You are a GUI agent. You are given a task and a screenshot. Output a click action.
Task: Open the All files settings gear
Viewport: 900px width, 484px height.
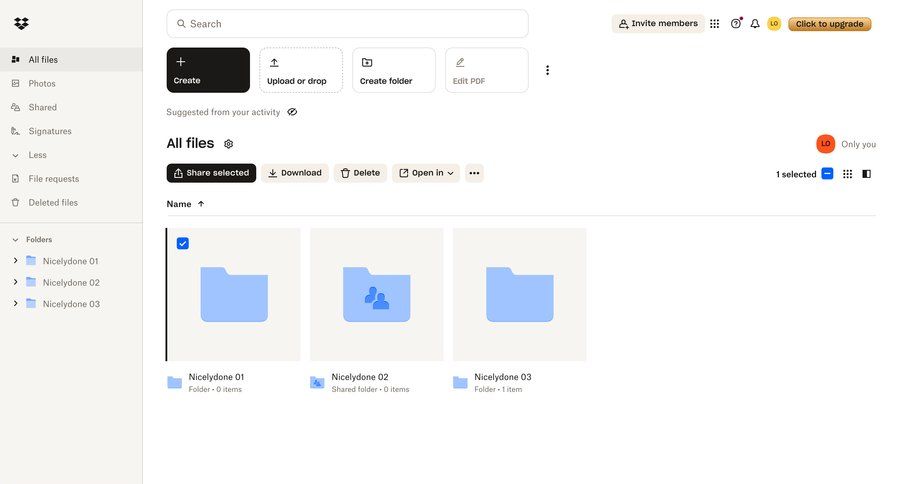(228, 144)
